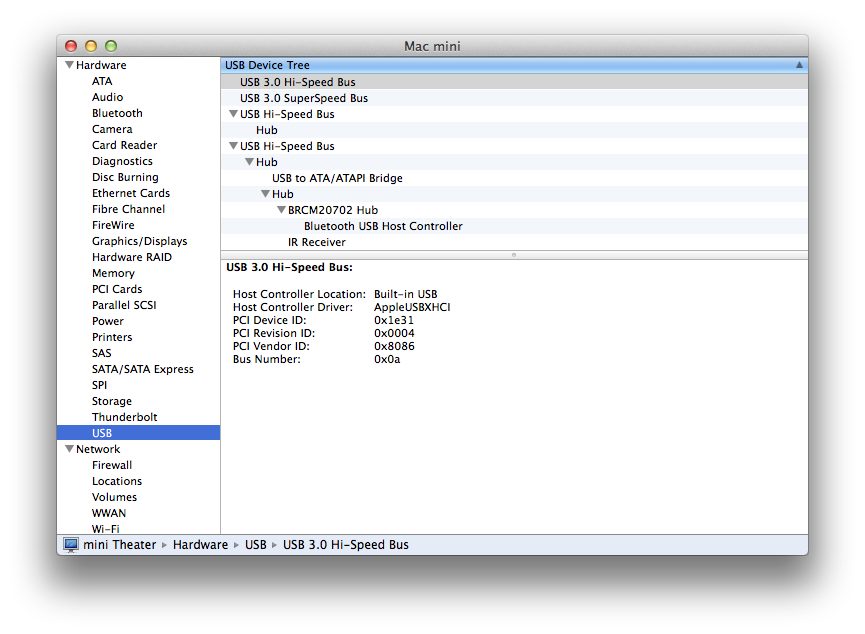Click mini Theater in the path bar

tap(120, 545)
